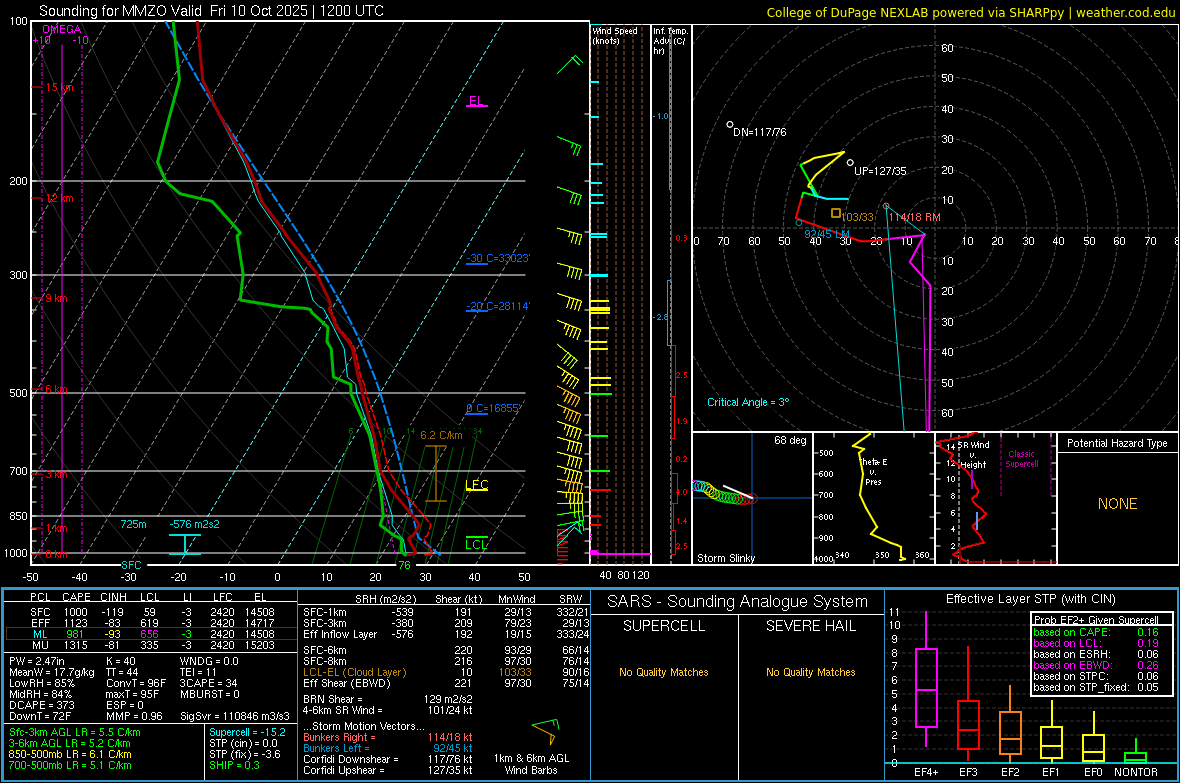Open the weather.cod.edu NEXLAB credit link

[x=970, y=12]
